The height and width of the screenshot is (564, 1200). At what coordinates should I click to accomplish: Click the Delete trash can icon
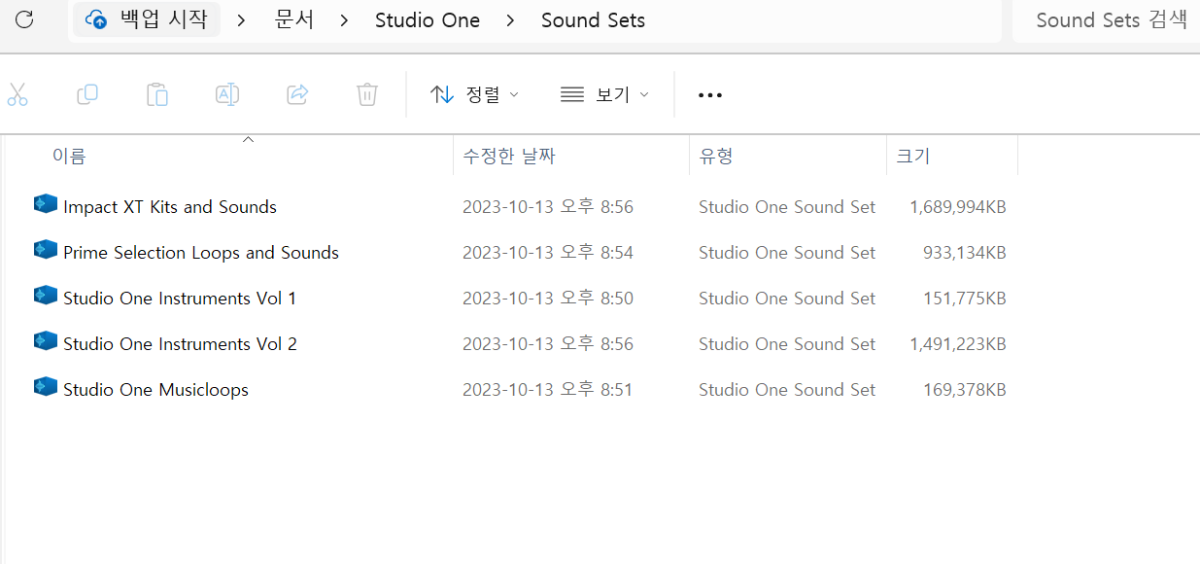367,95
